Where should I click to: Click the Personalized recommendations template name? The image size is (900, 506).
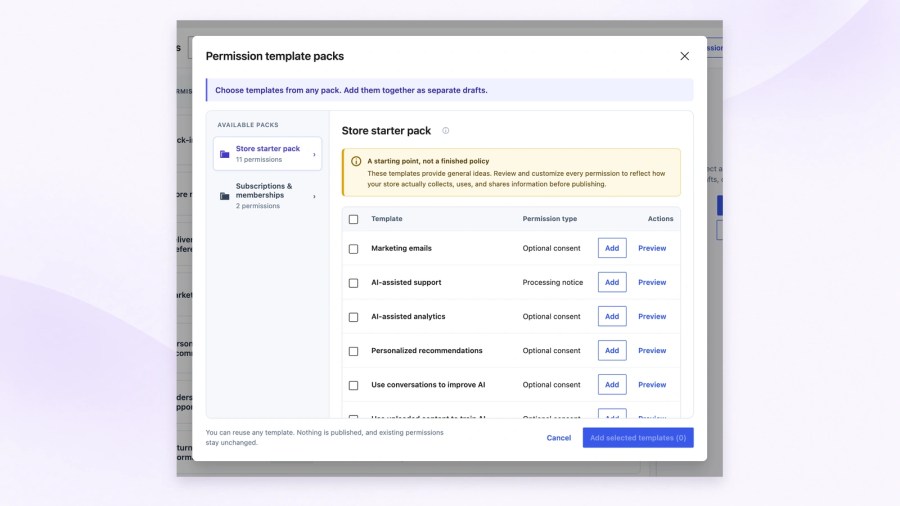pyautogui.click(x=426, y=351)
